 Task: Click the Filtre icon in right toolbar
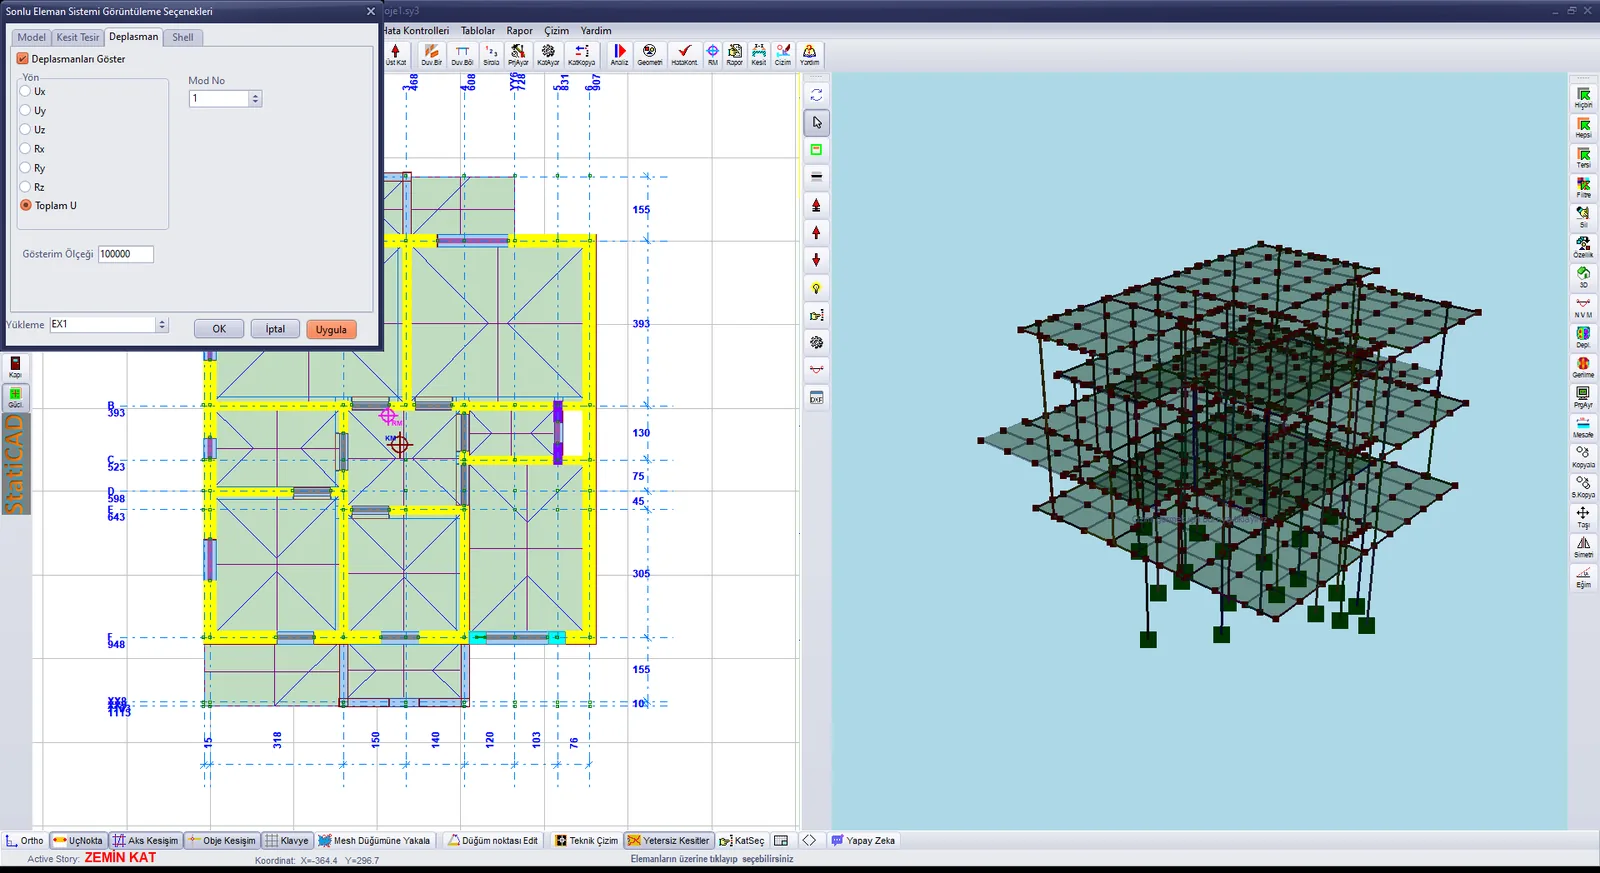[x=1583, y=188]
